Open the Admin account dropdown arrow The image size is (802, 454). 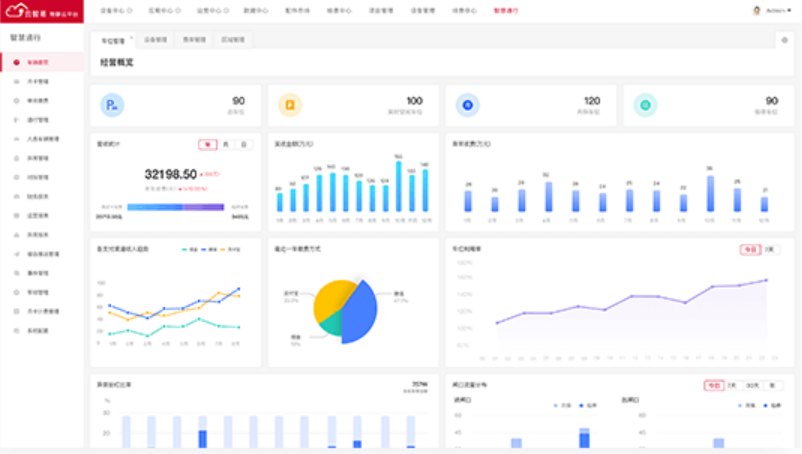(x=791, y=10)
